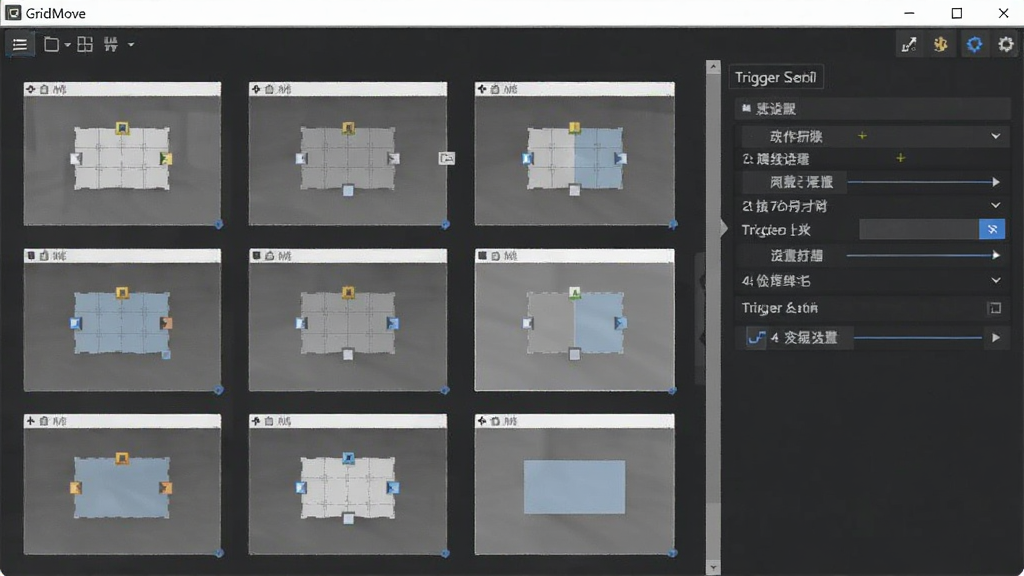Collapse the side panel with the gray triangle
The image size is (1024, 576).
(x=724, y=228)
